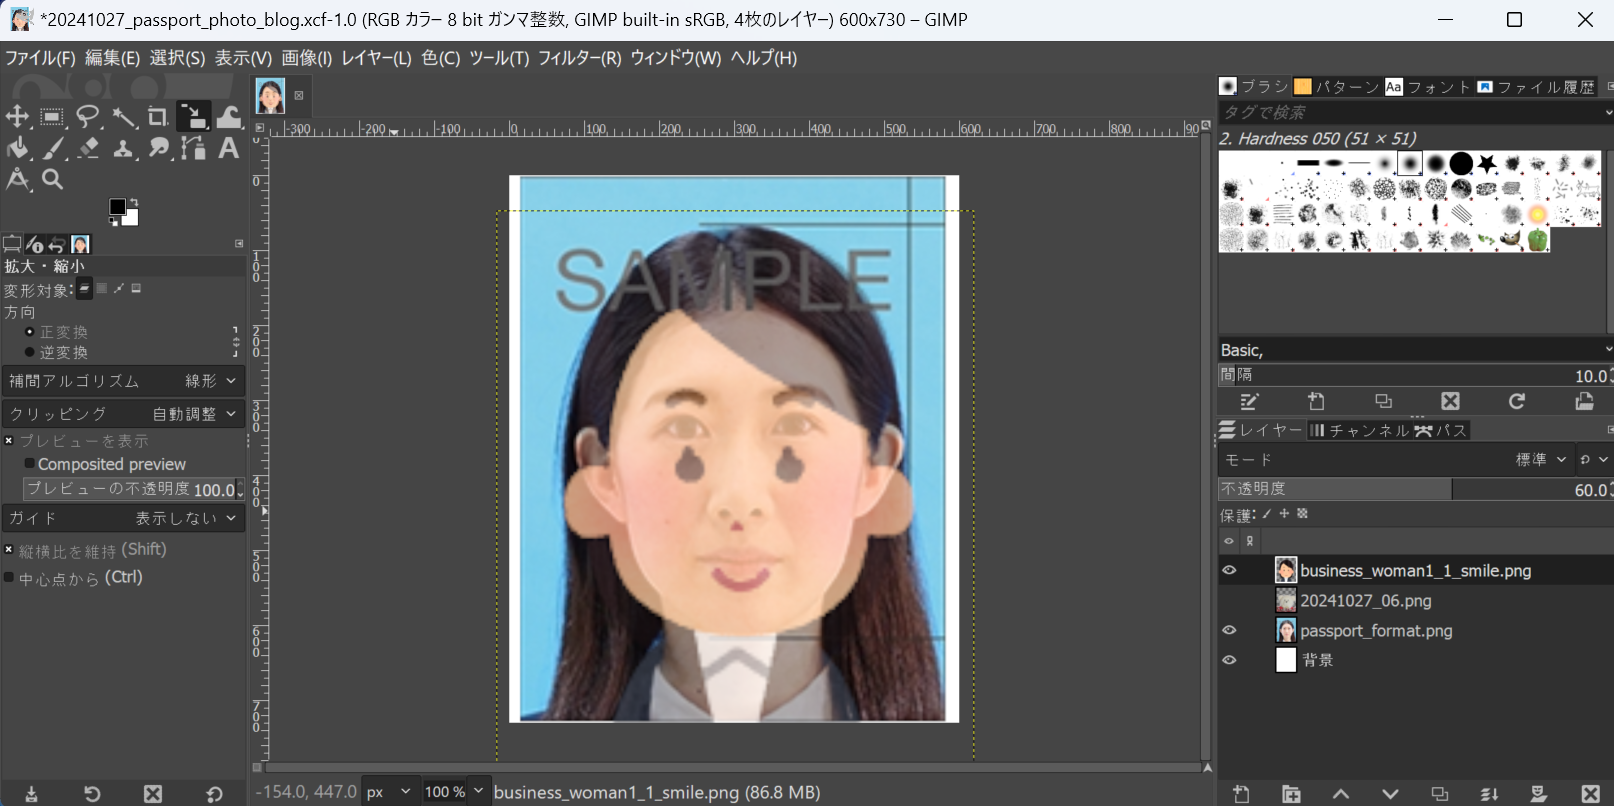Click the delete layer icon in Layers panel
Screen dimensions: 1614x806
[1590, 794]
